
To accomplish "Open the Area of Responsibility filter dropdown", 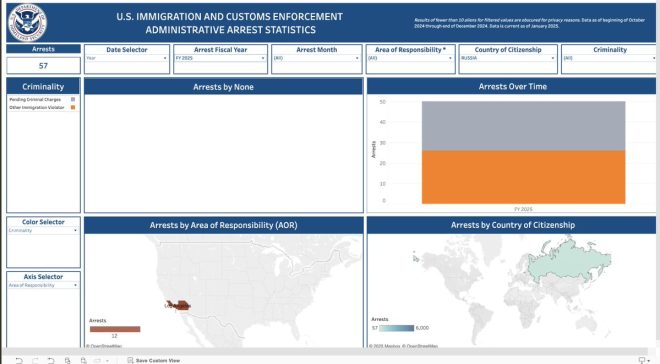I will pyautogui.click(x=410, y=58).
